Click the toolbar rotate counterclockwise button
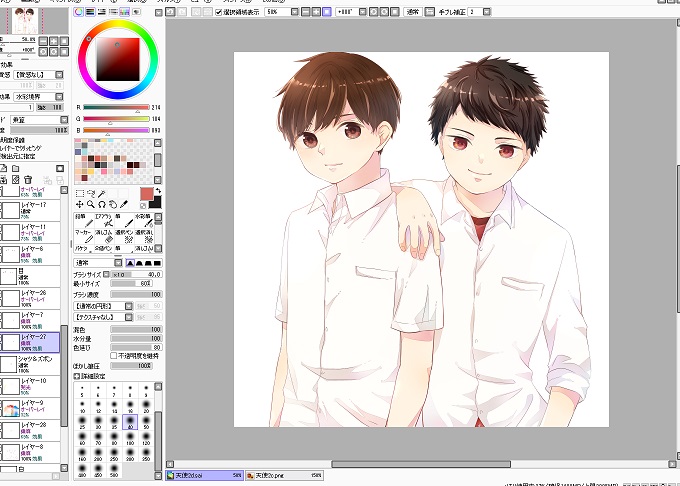 (x=373, y=12)
